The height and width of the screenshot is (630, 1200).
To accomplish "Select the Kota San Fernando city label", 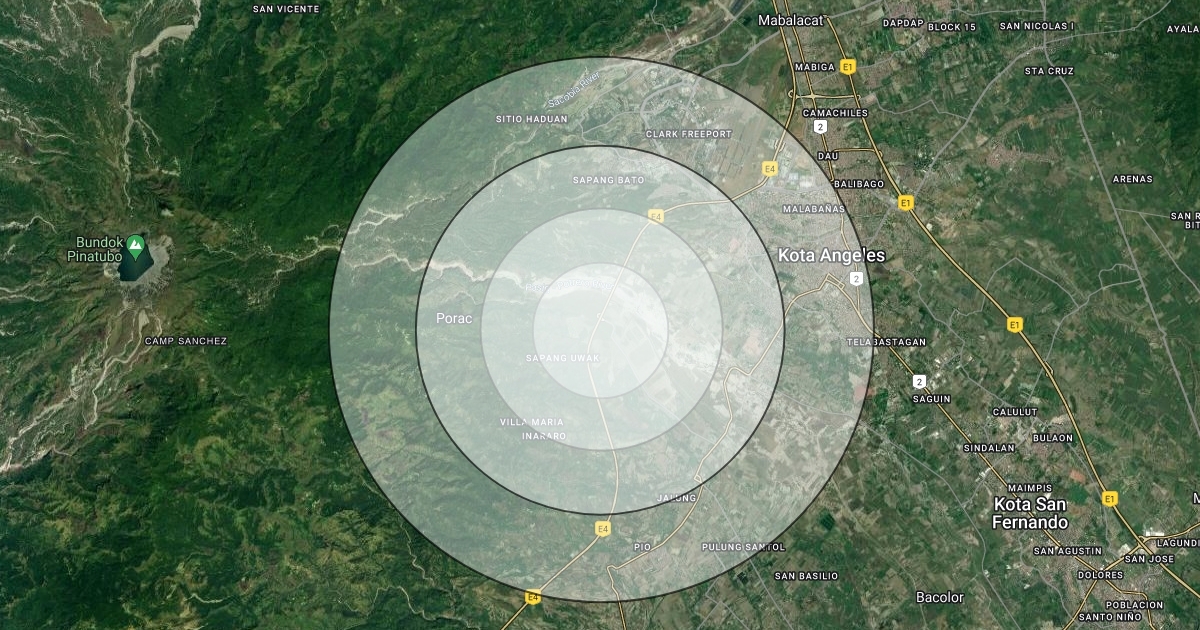I will click(x=1030, y=514).
